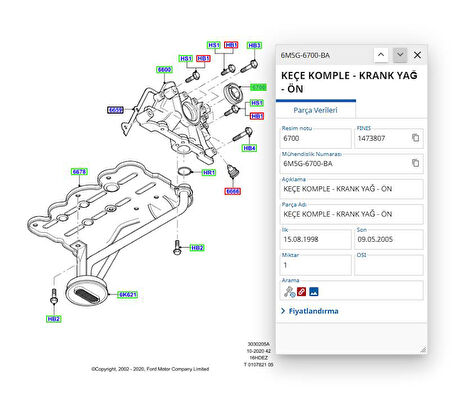Select the 6676 callout label
This screenshot has height=395, width=452.
pyautogui.click(x=79, y=172)
